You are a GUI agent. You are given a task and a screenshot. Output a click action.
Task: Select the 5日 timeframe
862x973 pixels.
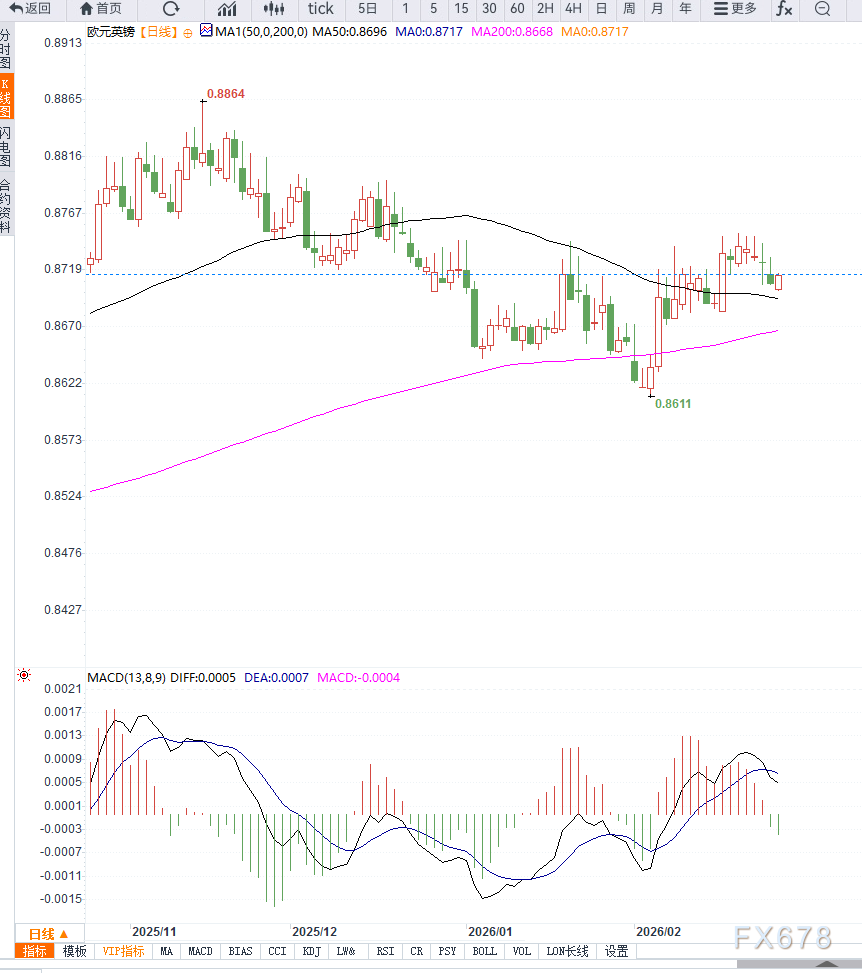pyautogui.click(x=368, y=9)
